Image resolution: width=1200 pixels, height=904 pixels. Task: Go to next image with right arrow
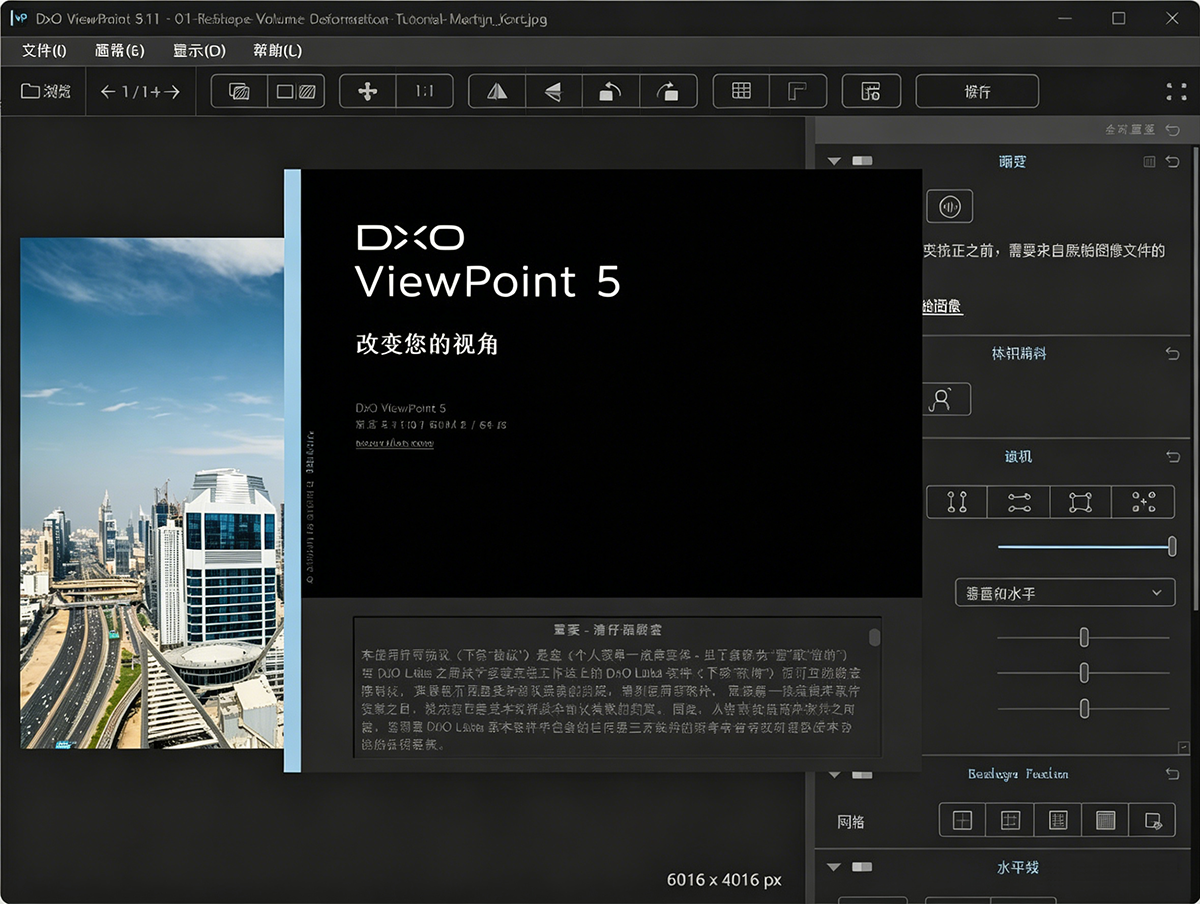tap(172, 92)
